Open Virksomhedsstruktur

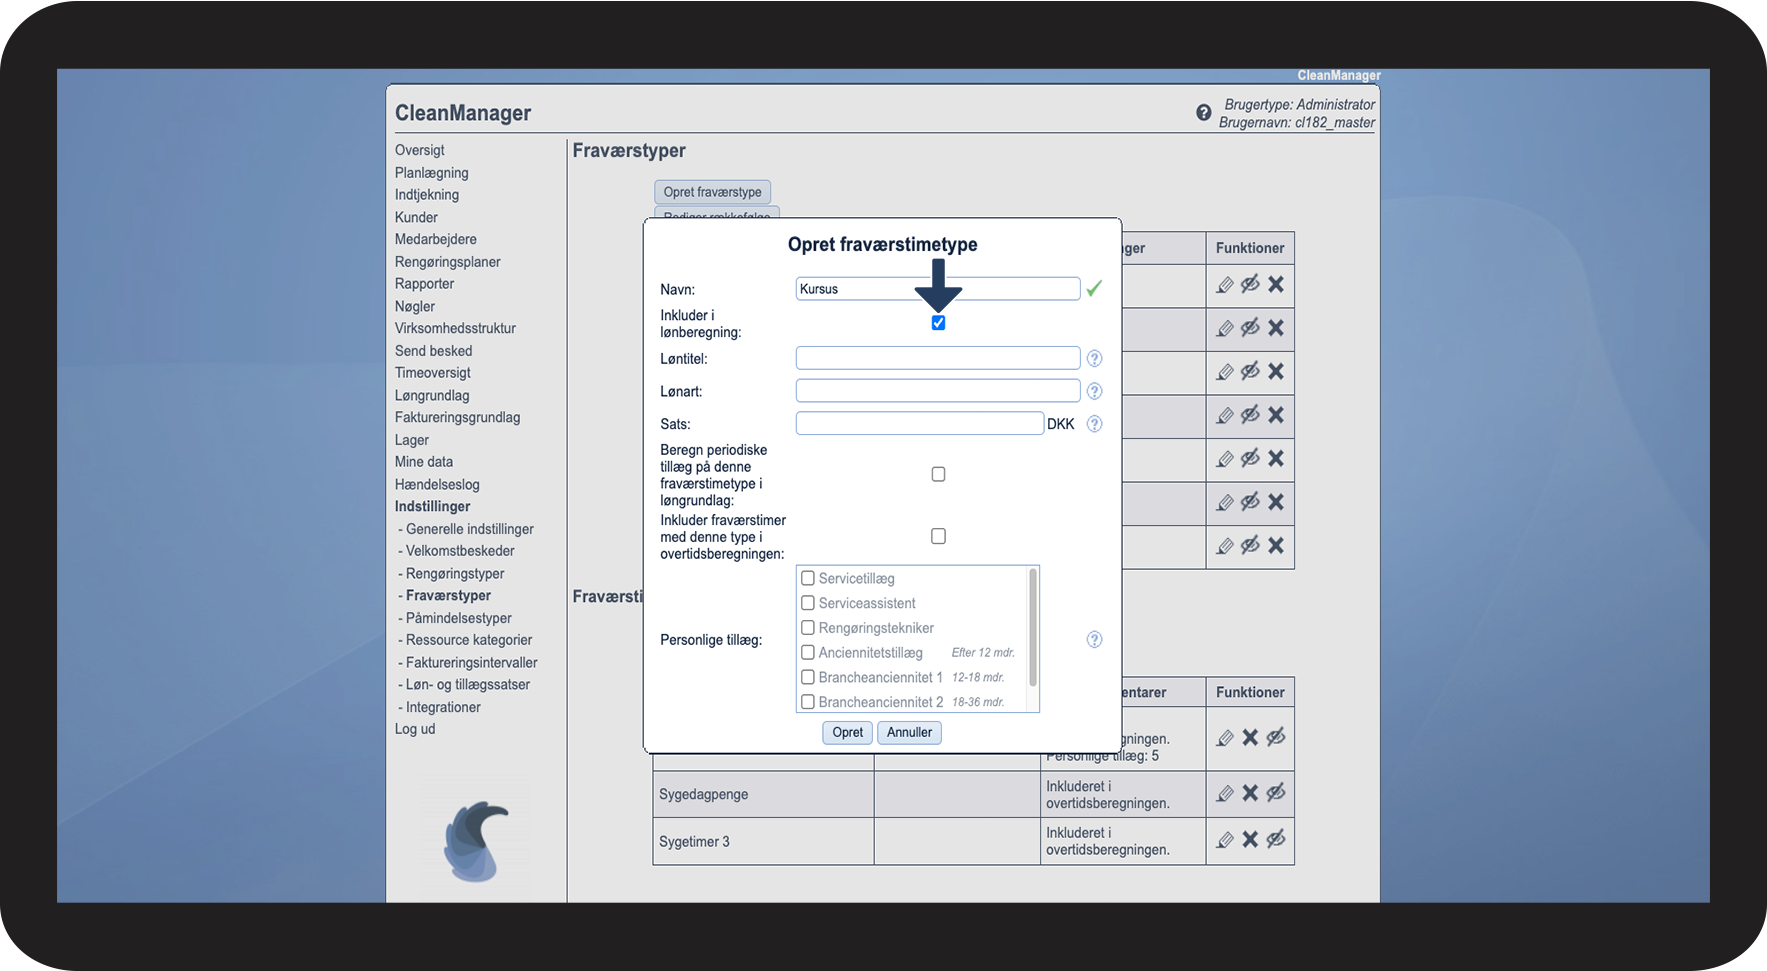click(x=455, y=328)
